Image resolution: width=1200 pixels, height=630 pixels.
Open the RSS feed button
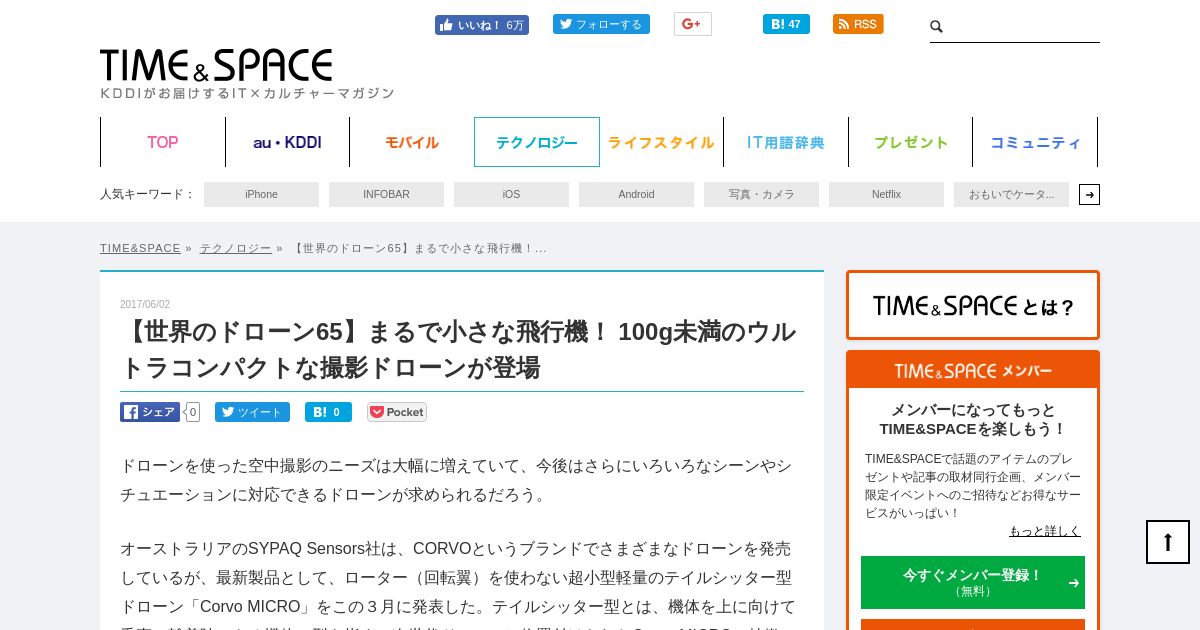point(858,24)
